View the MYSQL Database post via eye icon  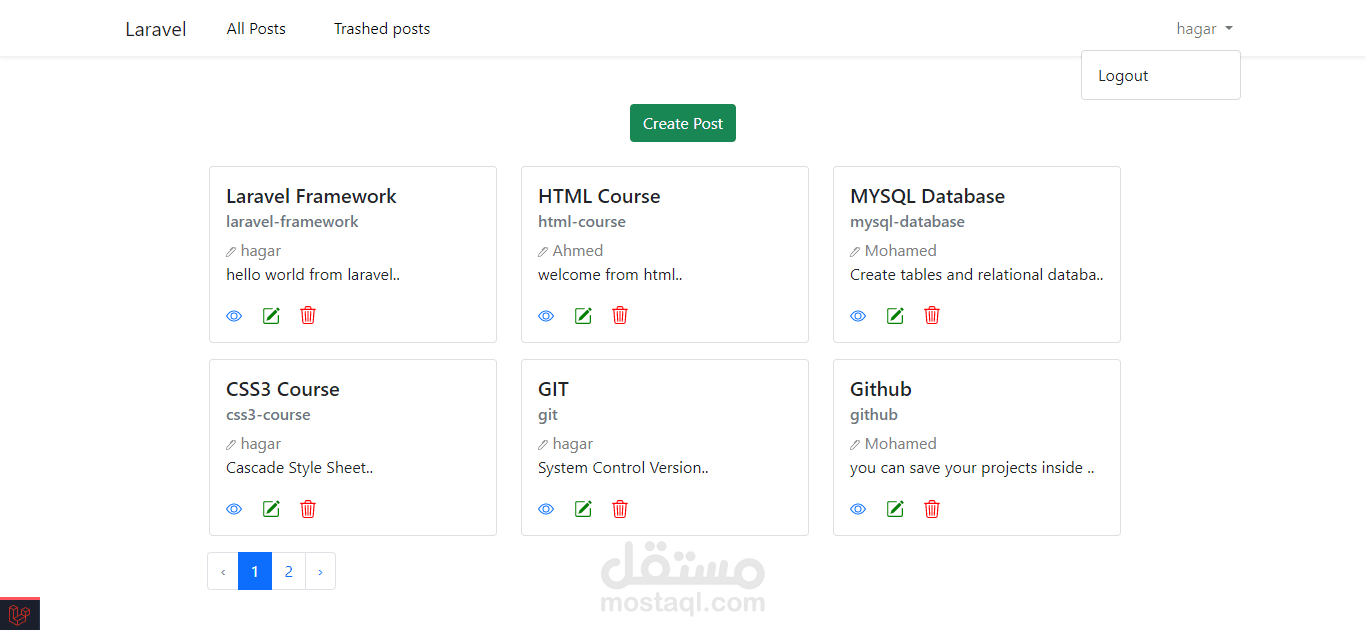pos(858,316)
